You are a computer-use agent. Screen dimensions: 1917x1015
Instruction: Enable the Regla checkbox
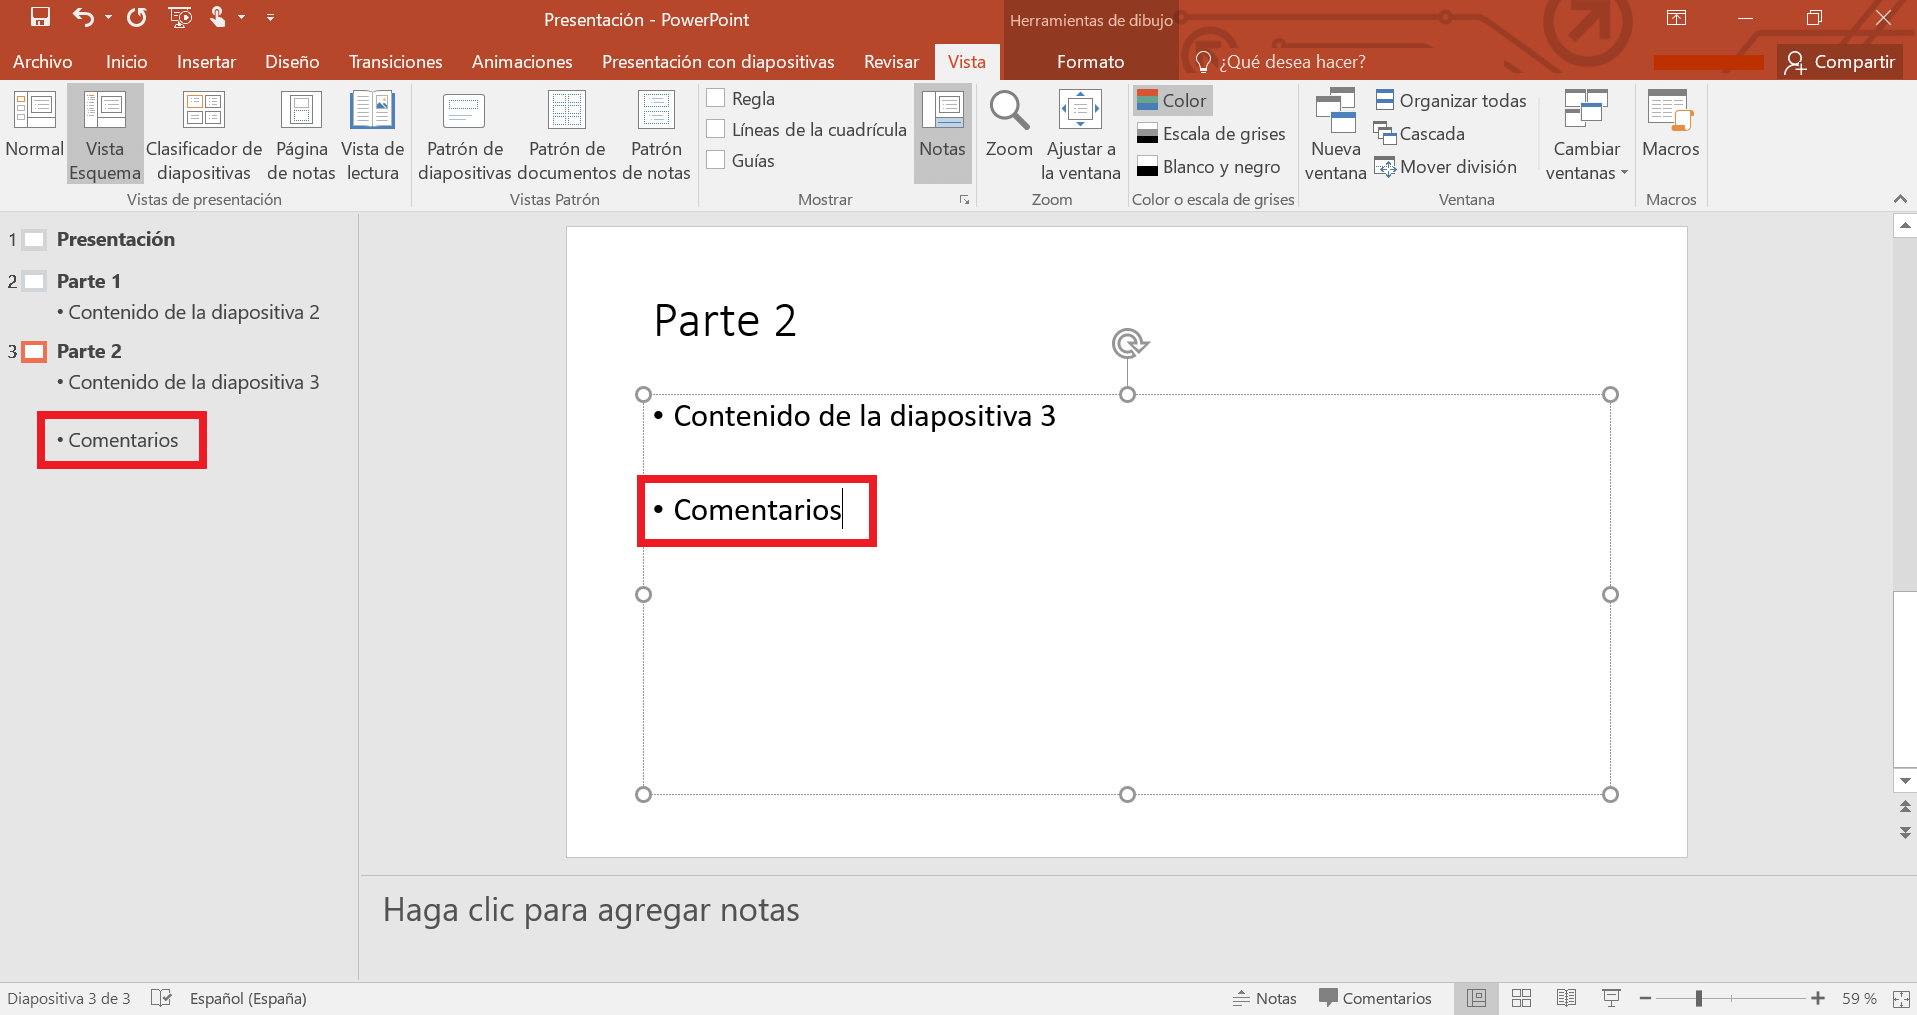click(x=716, y=98)
